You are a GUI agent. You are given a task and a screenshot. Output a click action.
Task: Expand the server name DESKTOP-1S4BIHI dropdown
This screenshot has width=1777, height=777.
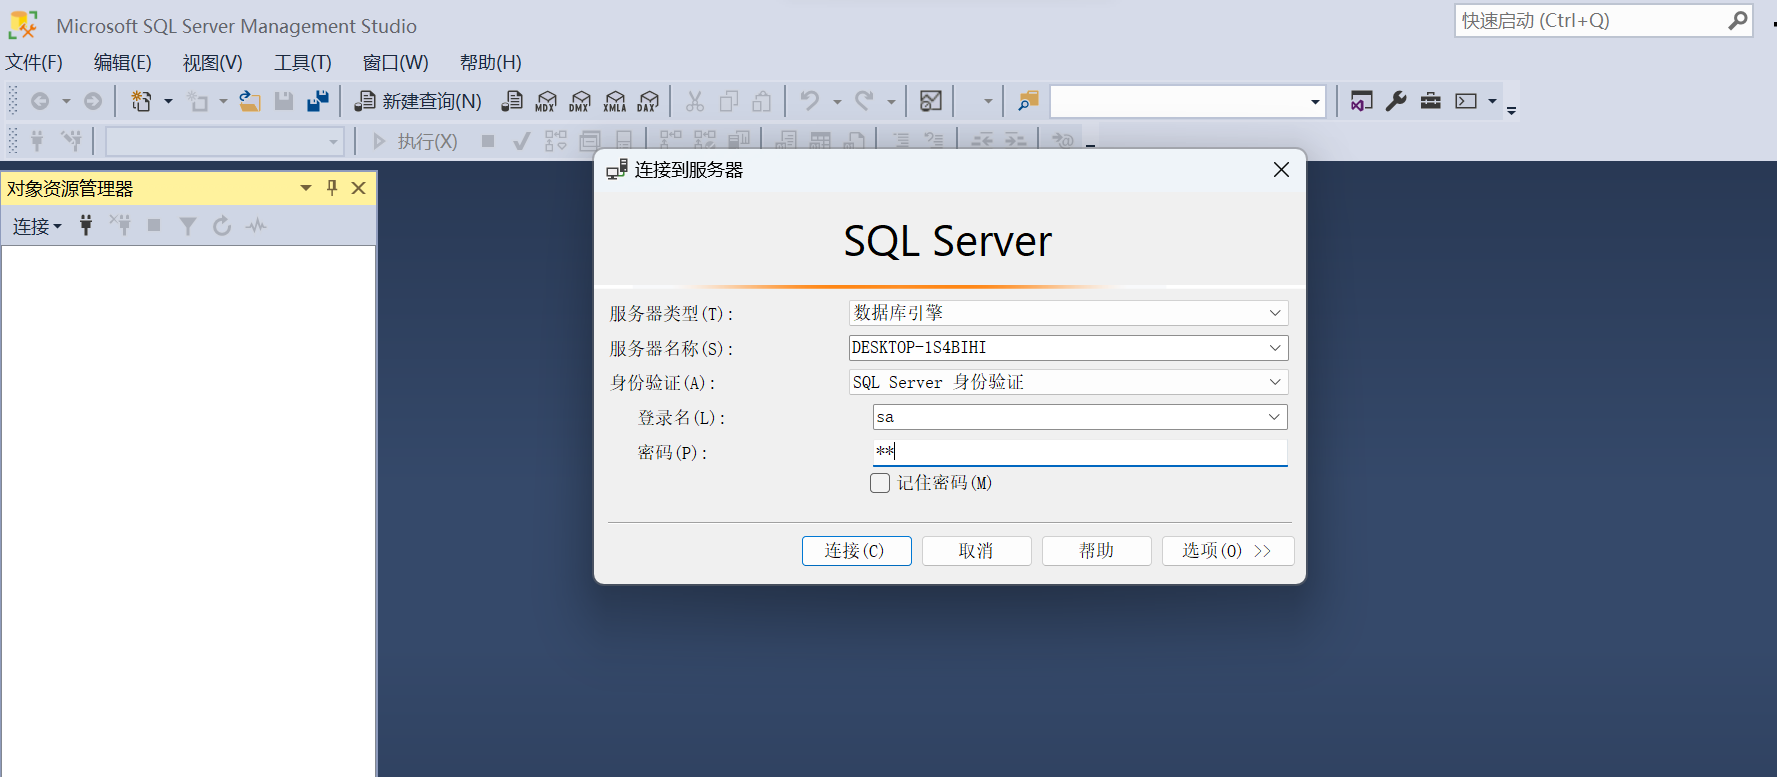click(x=1275, y=348)
